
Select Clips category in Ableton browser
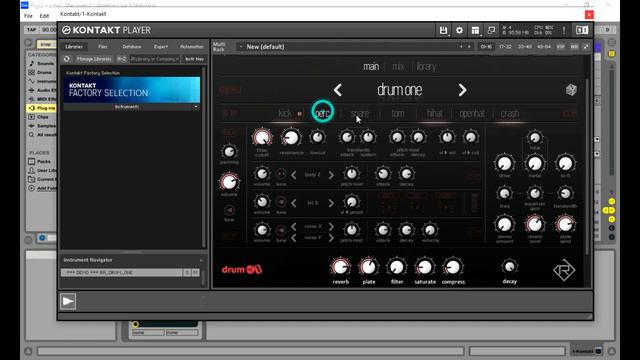[42, 117]
